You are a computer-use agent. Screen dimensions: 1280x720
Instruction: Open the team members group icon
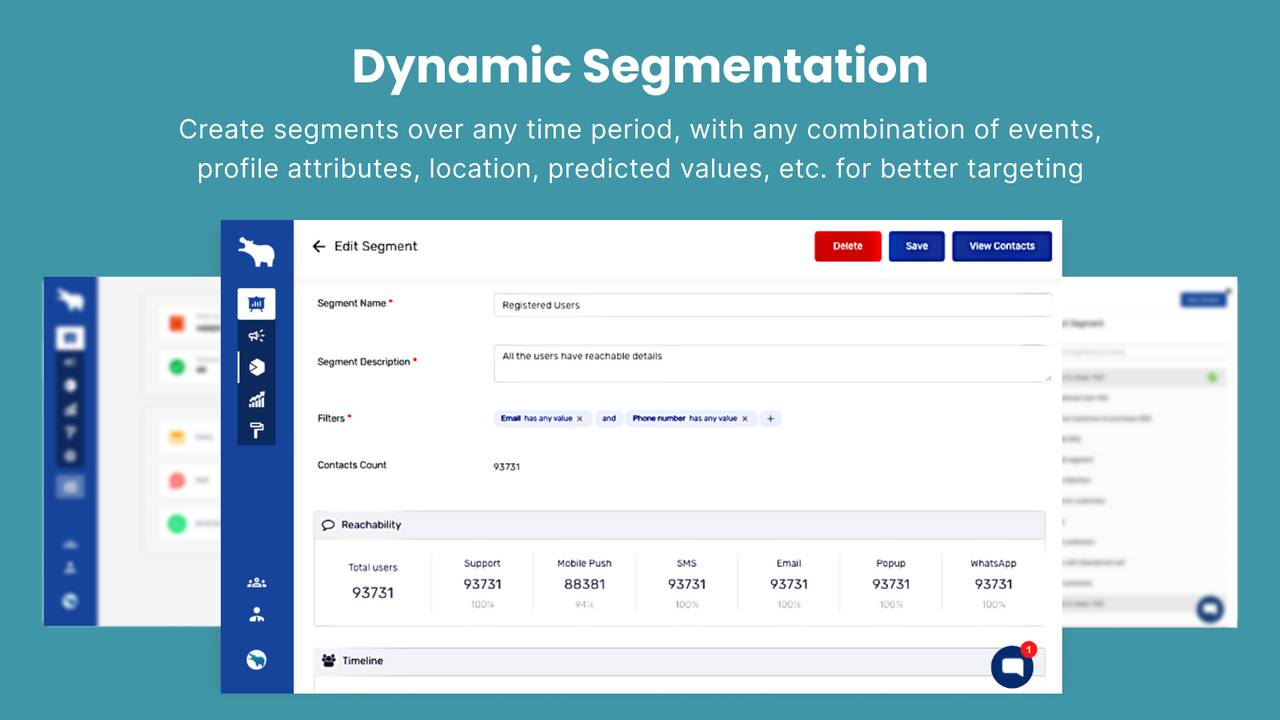[256, 583]
